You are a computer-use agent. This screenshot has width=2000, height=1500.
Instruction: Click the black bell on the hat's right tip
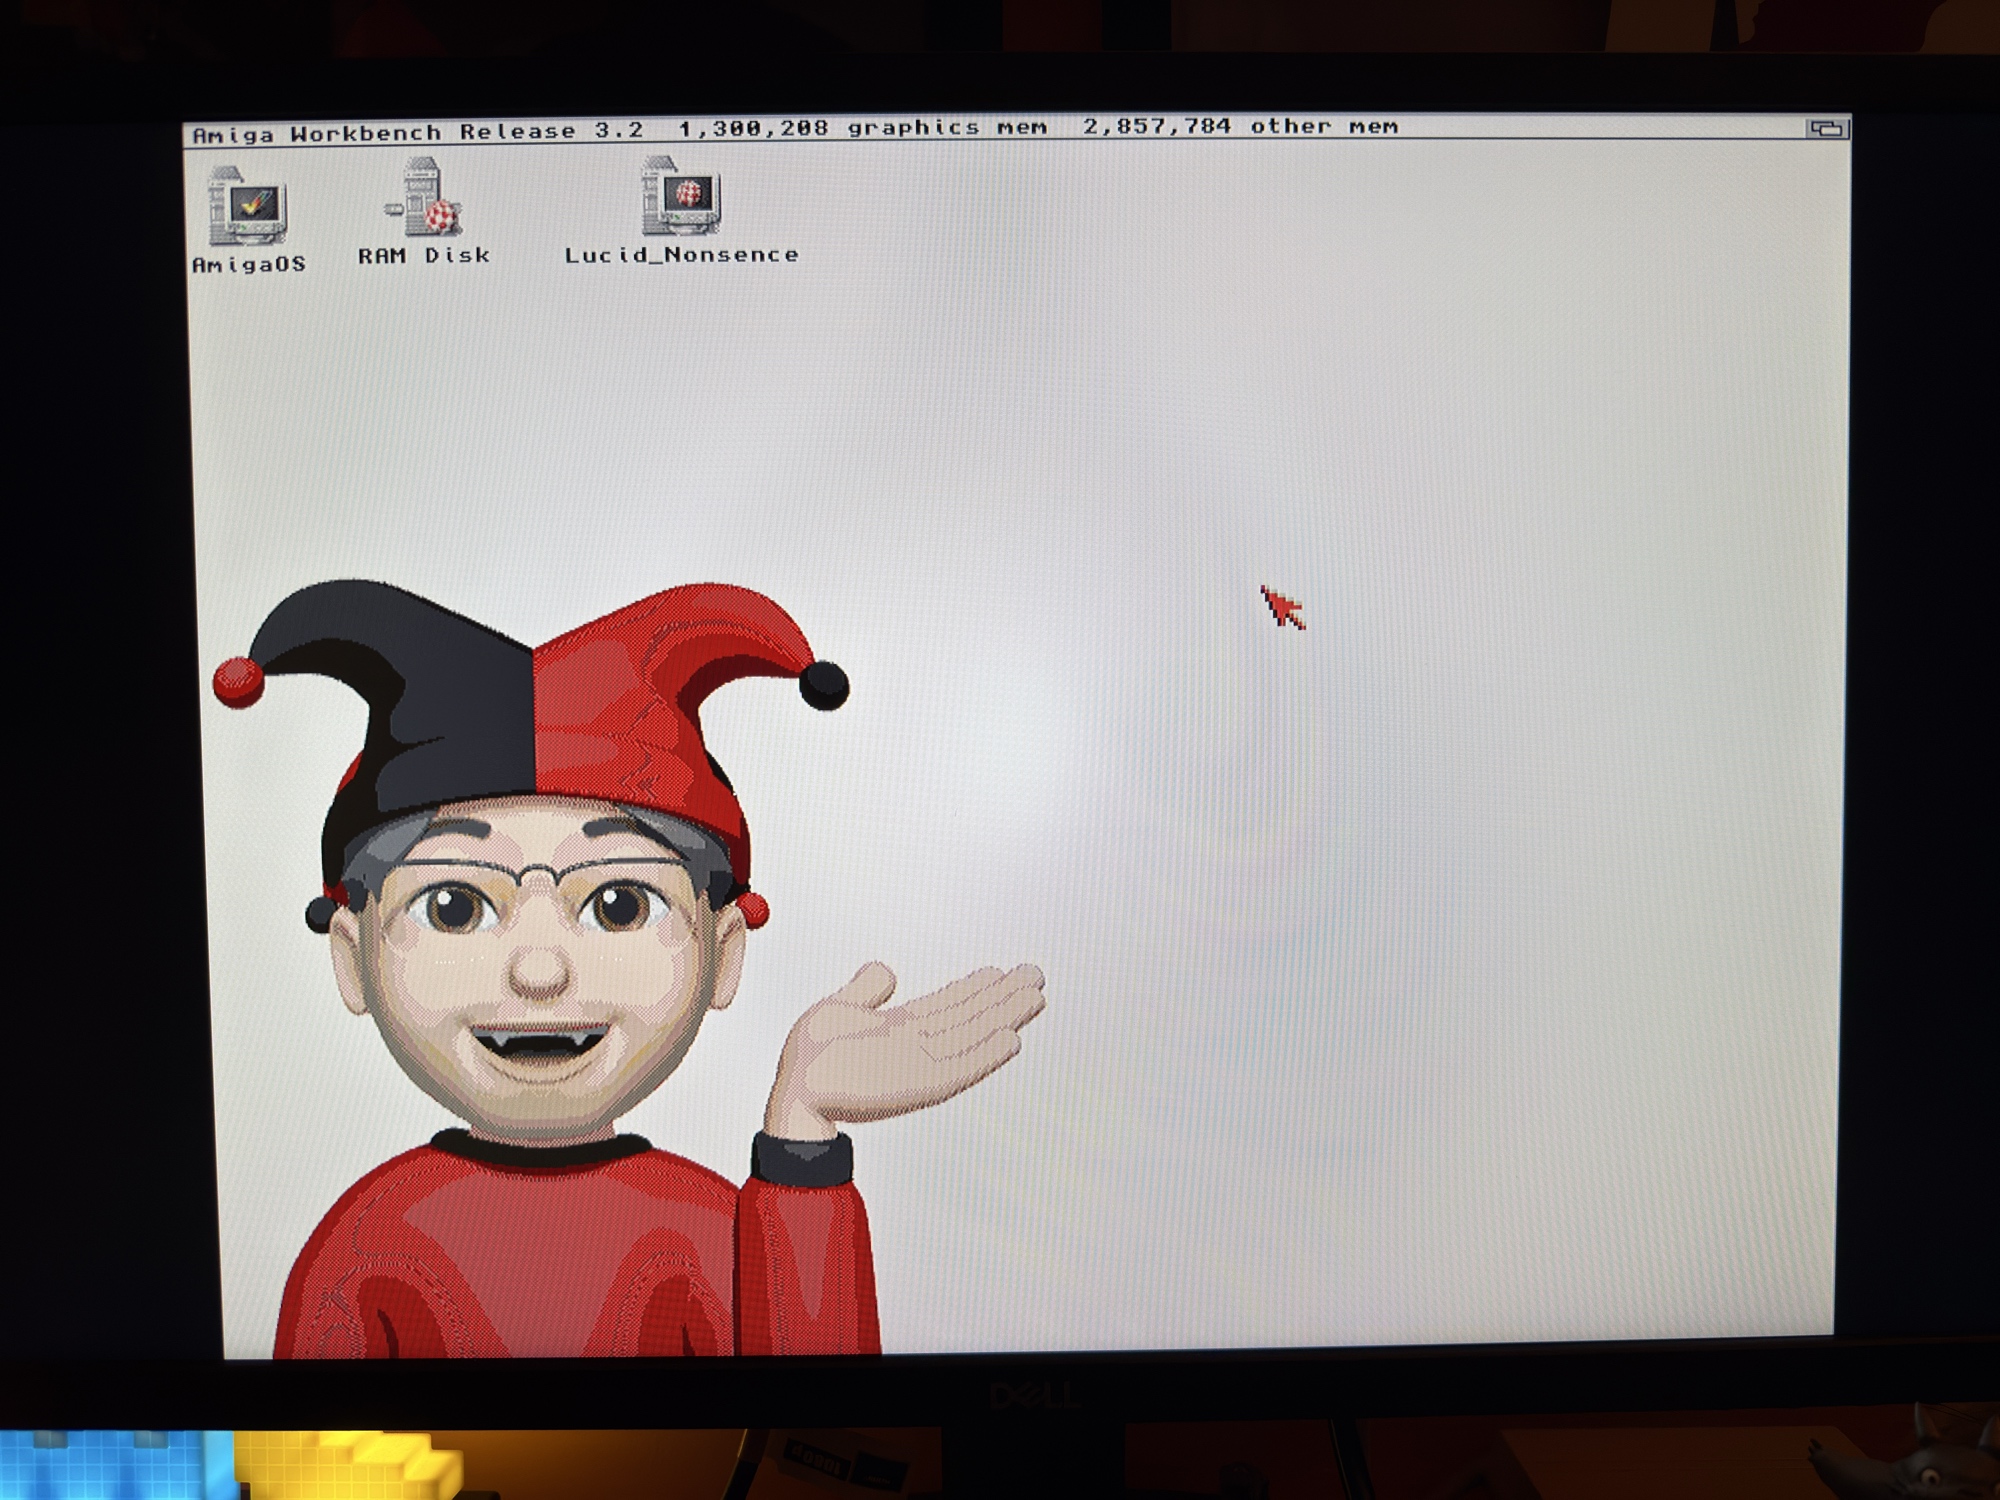click(x=824, y=685)
